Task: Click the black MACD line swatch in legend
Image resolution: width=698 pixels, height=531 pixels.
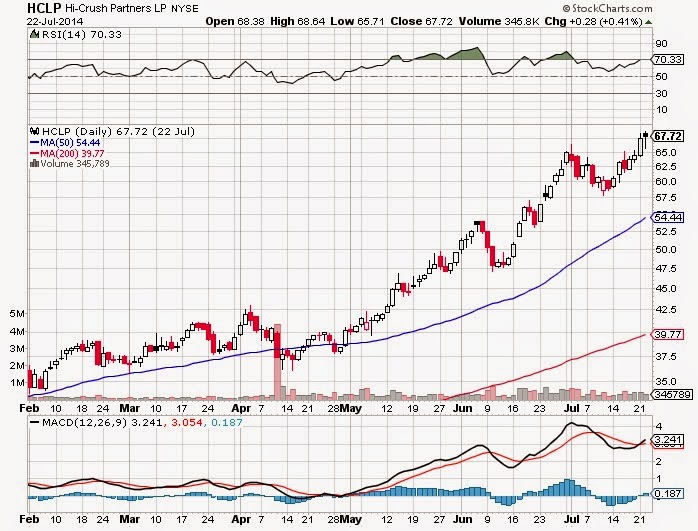Action: (x=34, y=422)
